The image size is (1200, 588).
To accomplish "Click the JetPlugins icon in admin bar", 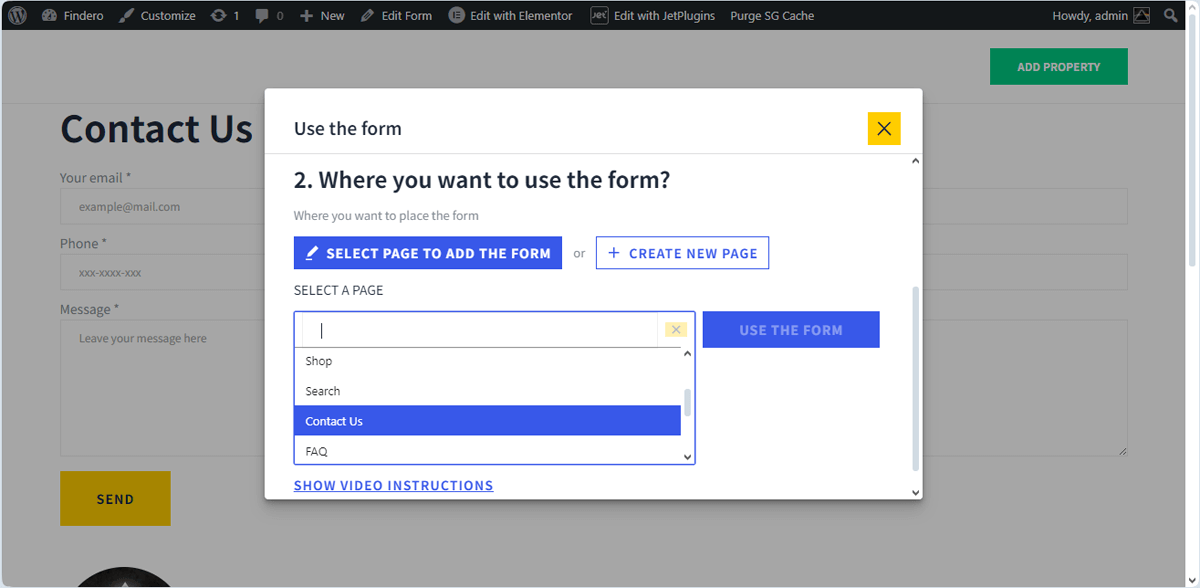I will point(599,16).
